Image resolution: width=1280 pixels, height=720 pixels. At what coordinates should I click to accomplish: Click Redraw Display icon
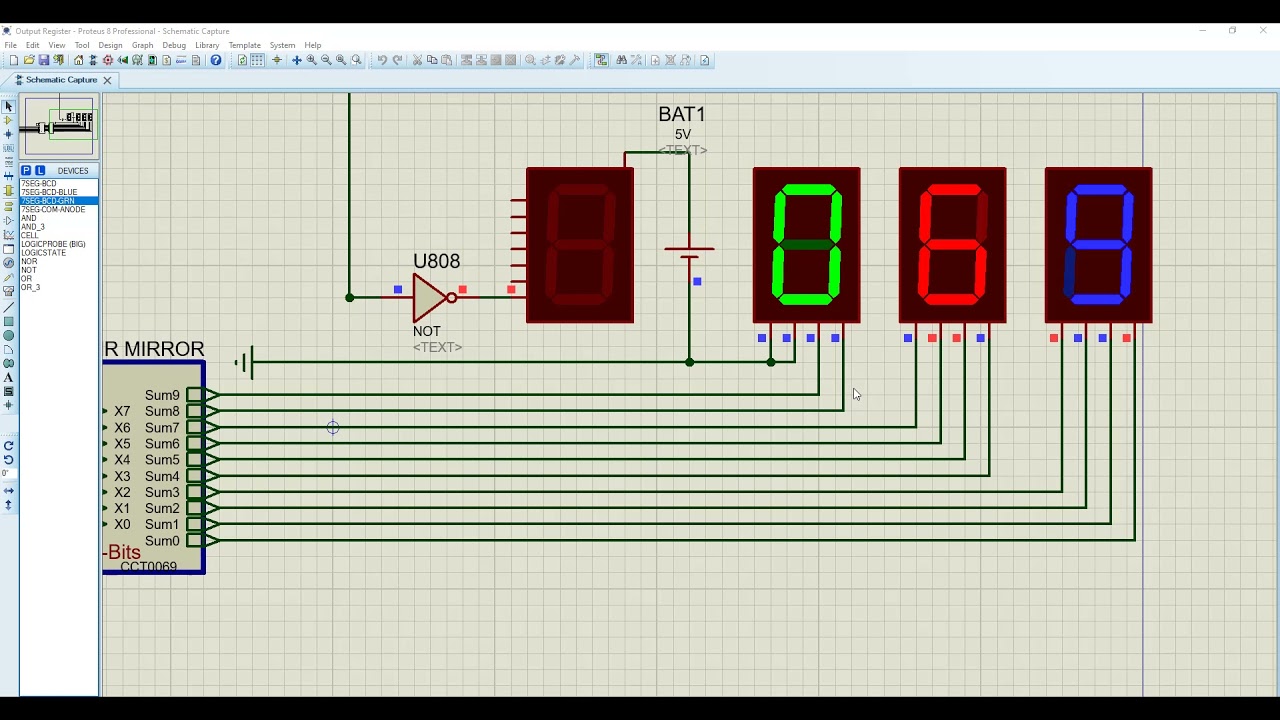(x=242, y=60)
